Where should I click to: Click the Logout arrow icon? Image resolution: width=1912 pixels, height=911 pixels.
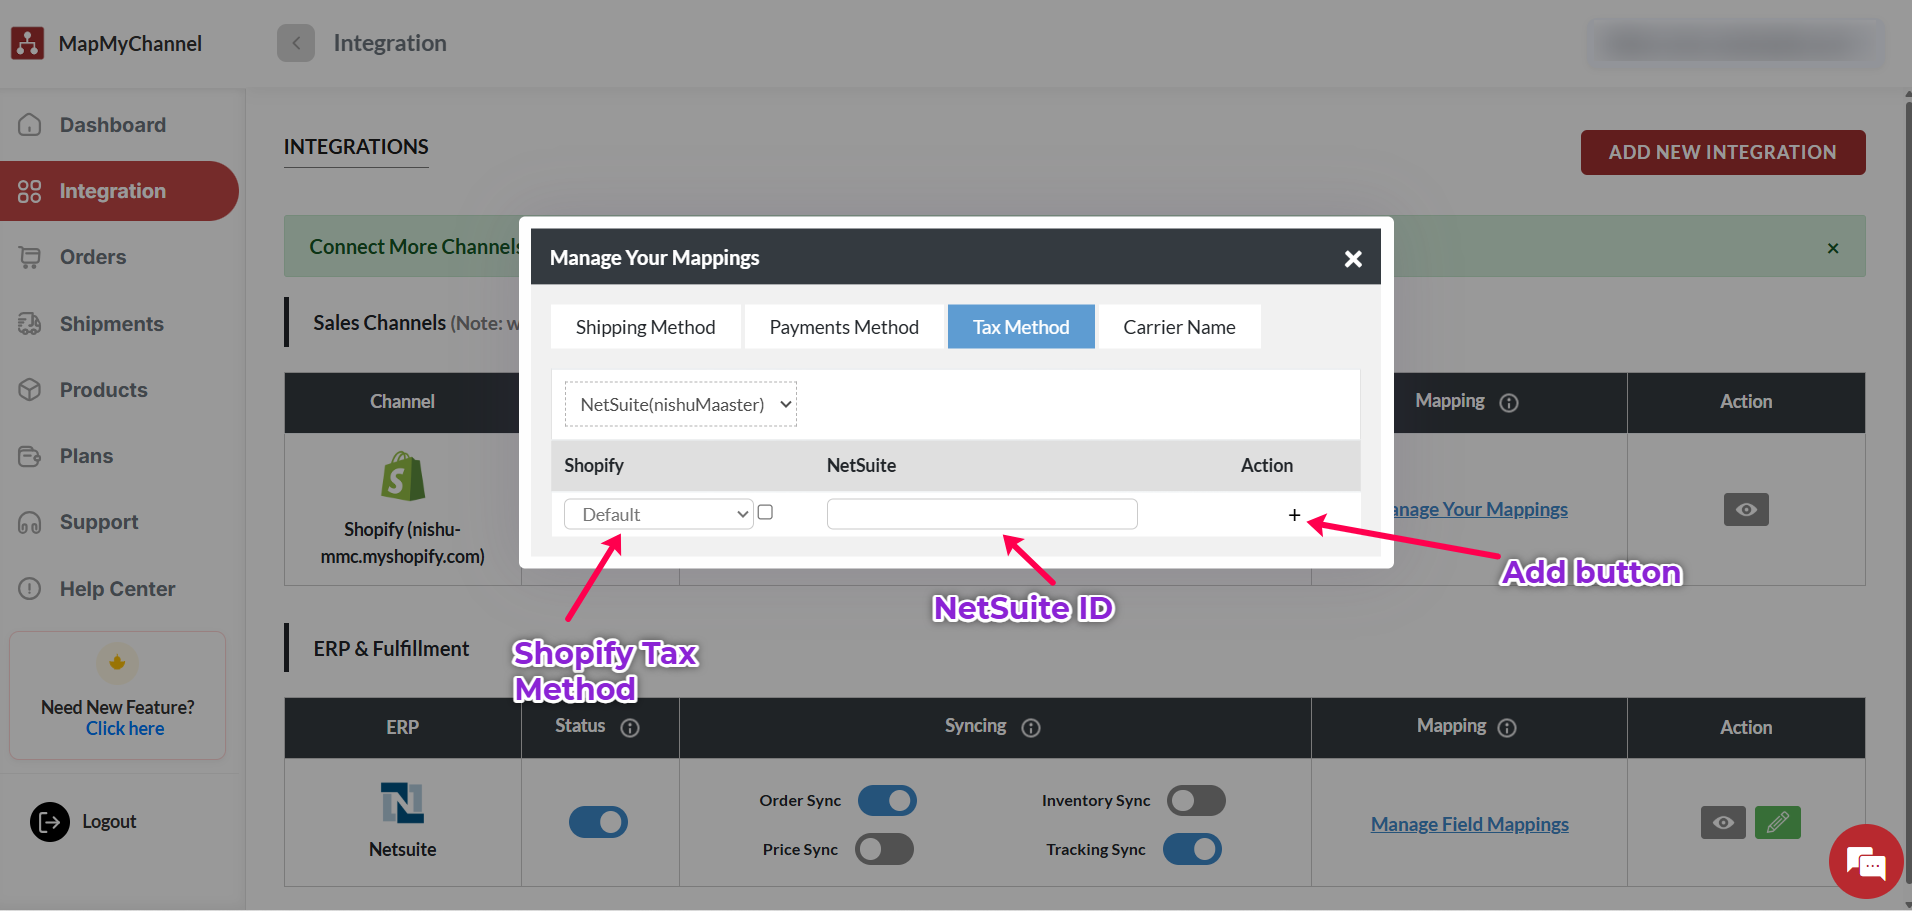click(x=50, y=822)
